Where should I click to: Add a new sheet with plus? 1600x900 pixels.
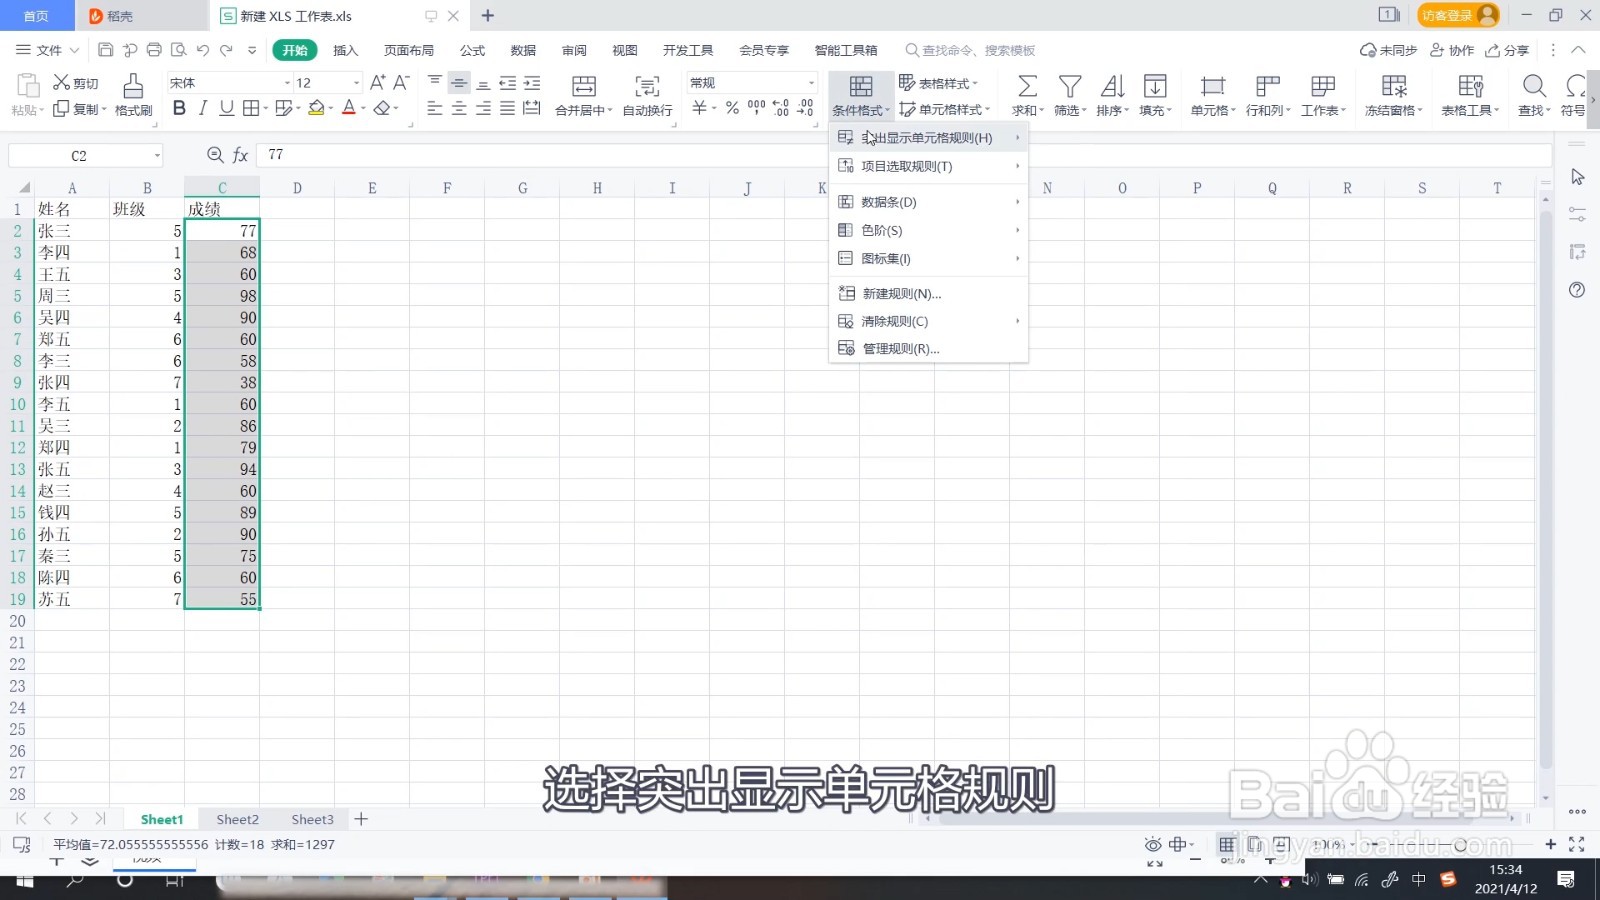click(x=361, y=819)
